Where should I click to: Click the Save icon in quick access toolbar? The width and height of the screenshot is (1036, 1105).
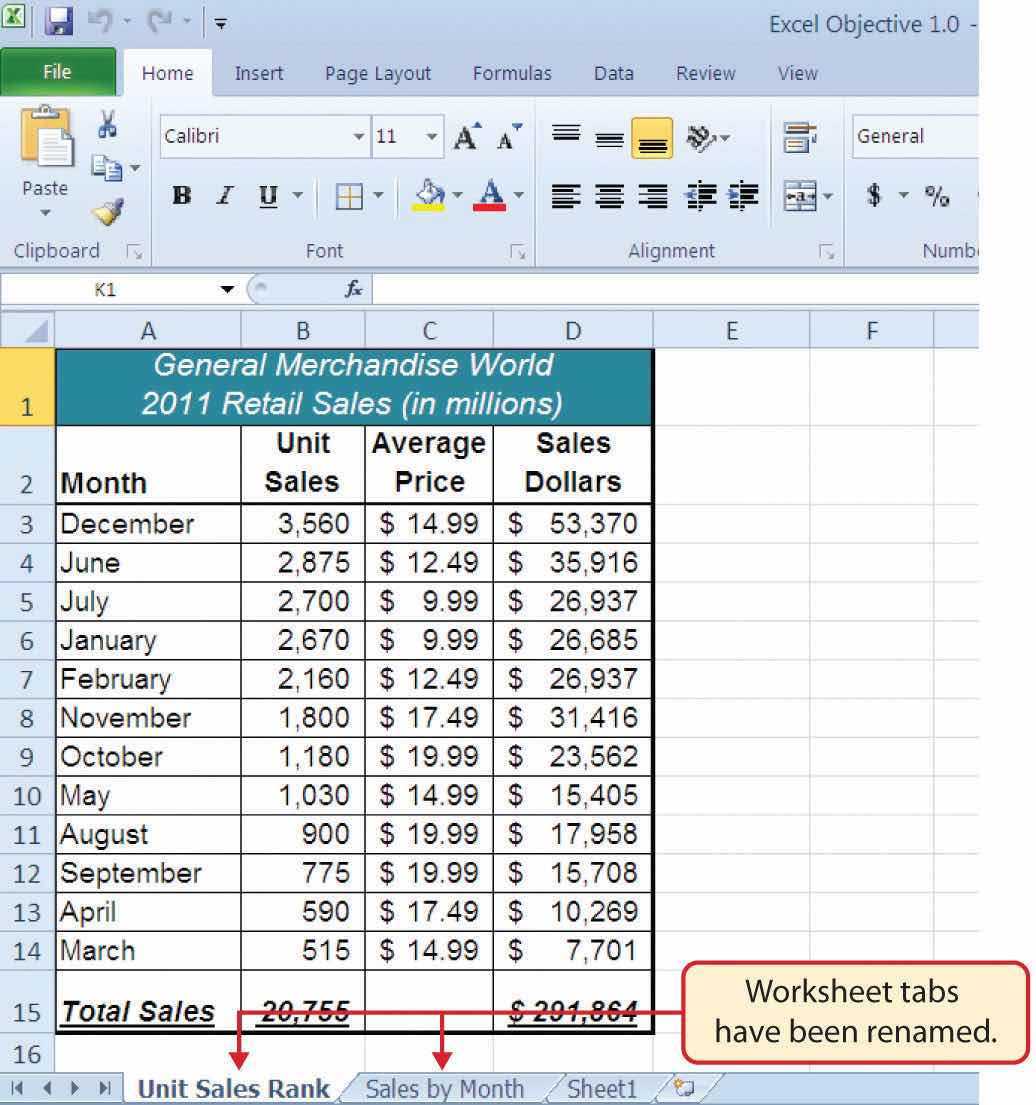click(x=59, y=21)
